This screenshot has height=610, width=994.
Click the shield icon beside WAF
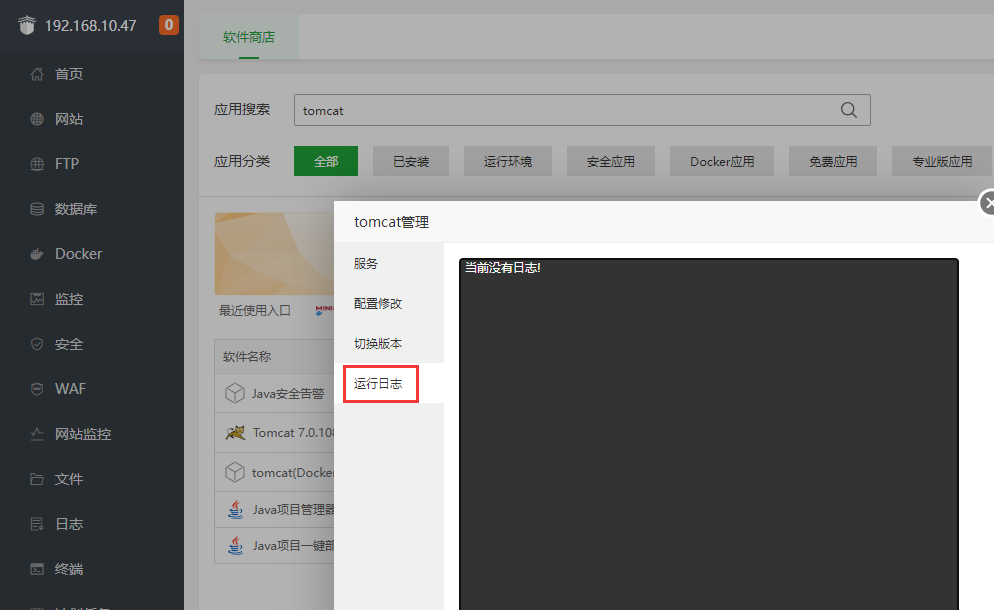pos(37,389)
